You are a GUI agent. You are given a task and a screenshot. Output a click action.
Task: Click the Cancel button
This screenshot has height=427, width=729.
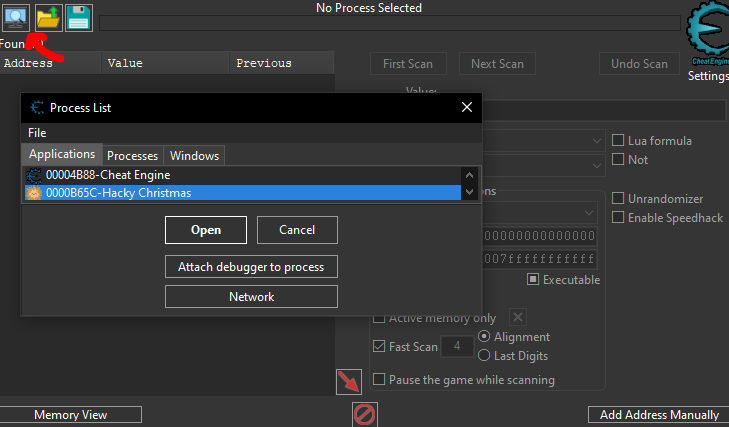click(297, 230)
